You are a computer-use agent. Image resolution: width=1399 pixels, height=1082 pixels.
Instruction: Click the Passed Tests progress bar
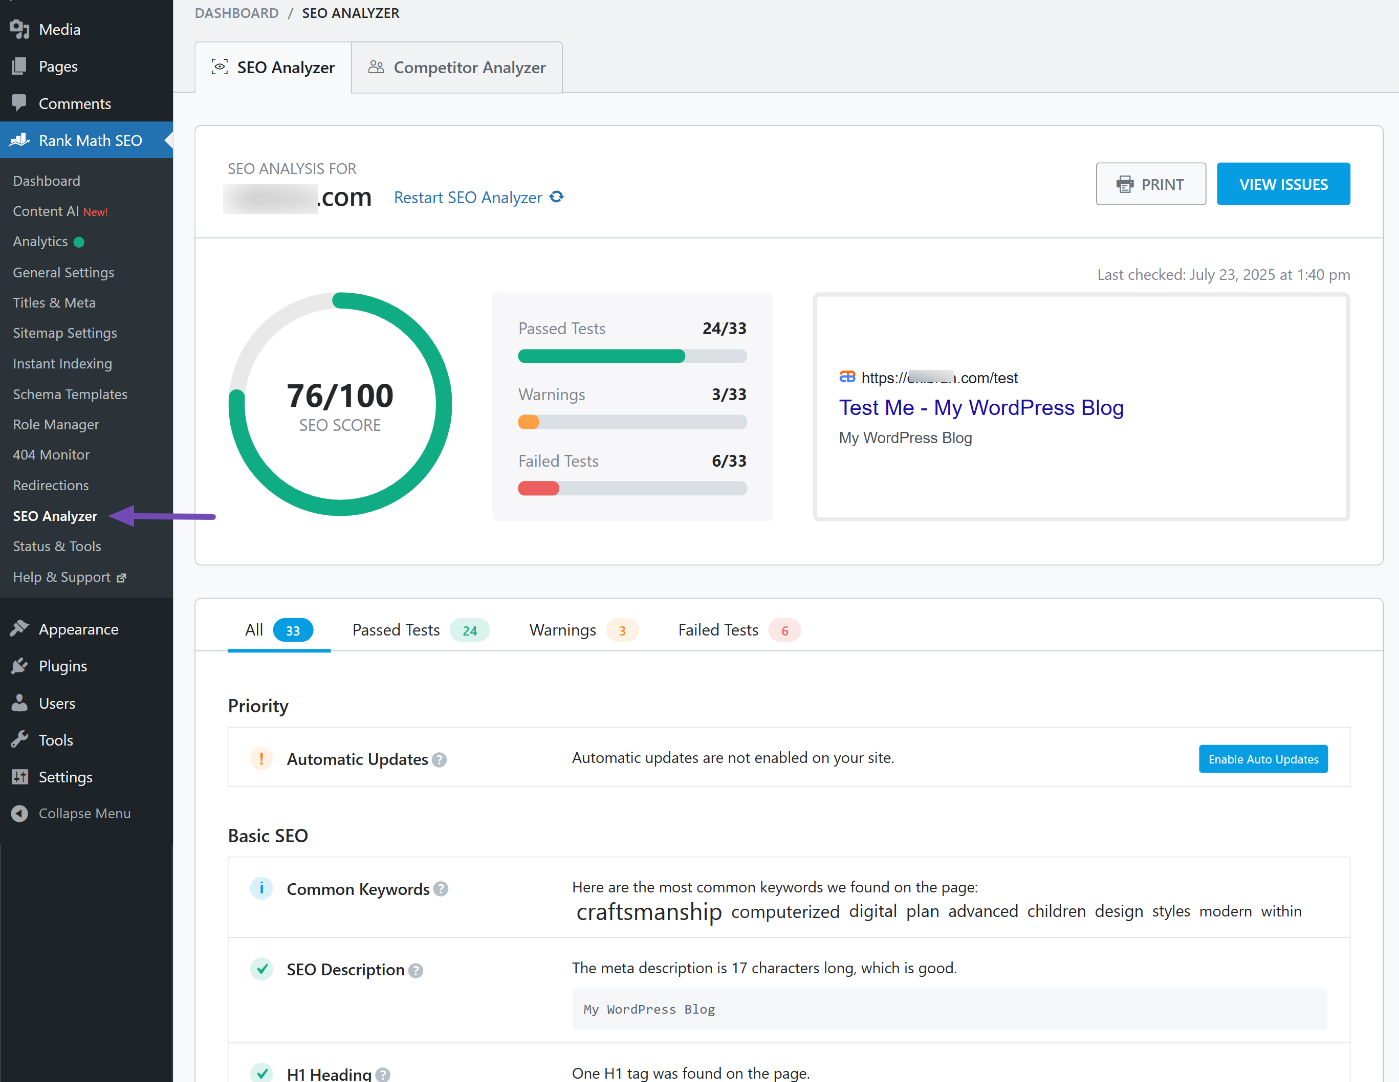[x=632, y=356]
